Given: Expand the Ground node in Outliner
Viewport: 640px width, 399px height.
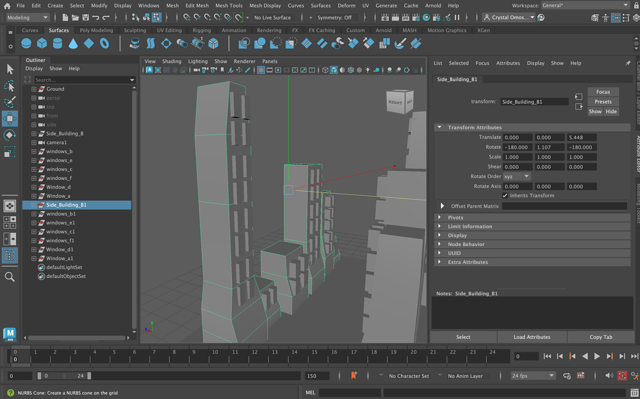Looking at the screenshot, I should pos(34,89).
